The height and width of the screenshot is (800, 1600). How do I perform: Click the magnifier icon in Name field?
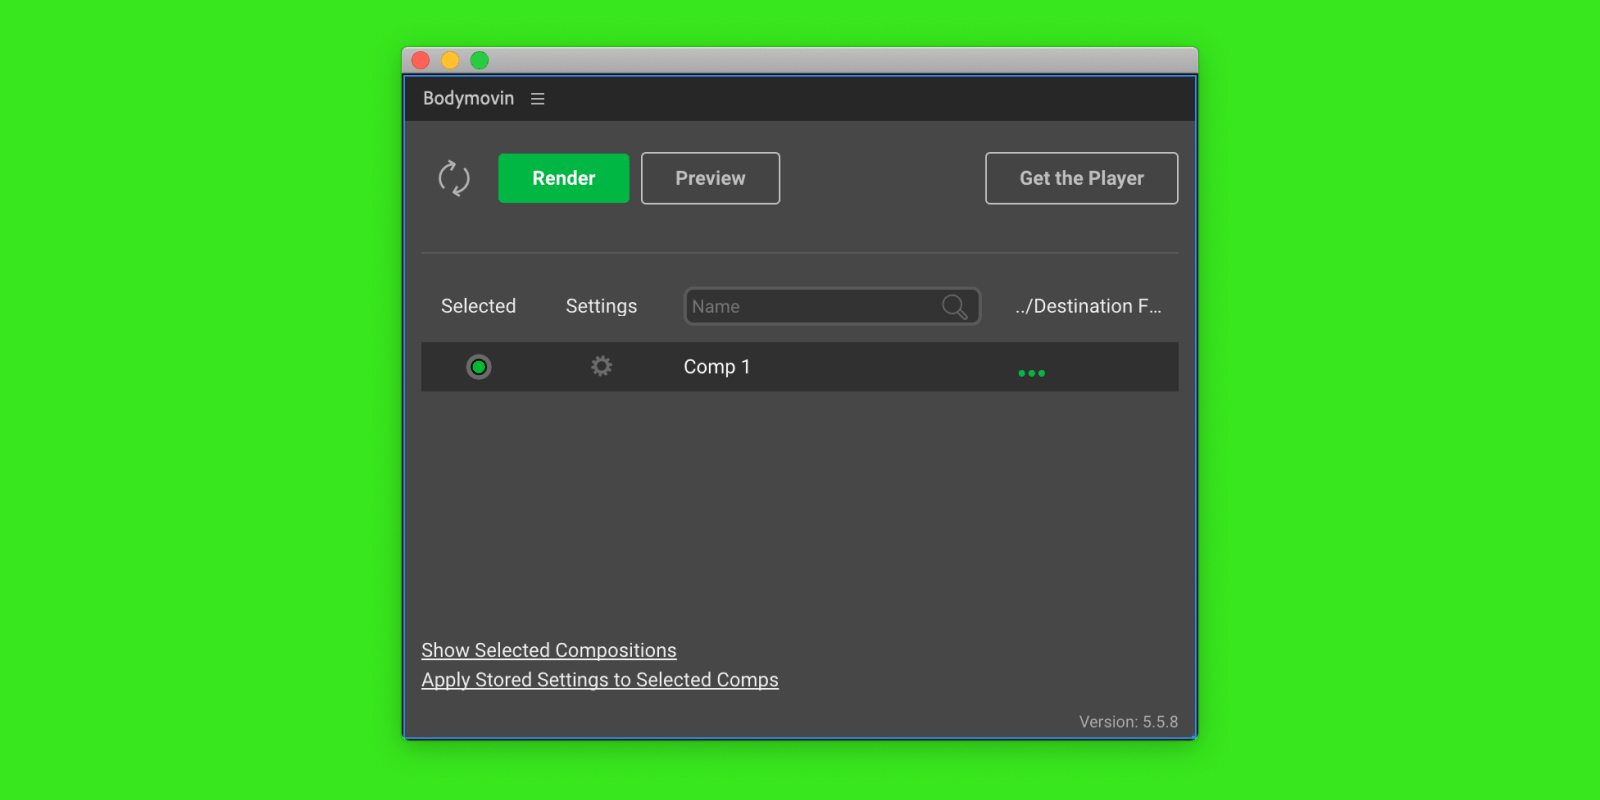[x=954, y=307]
